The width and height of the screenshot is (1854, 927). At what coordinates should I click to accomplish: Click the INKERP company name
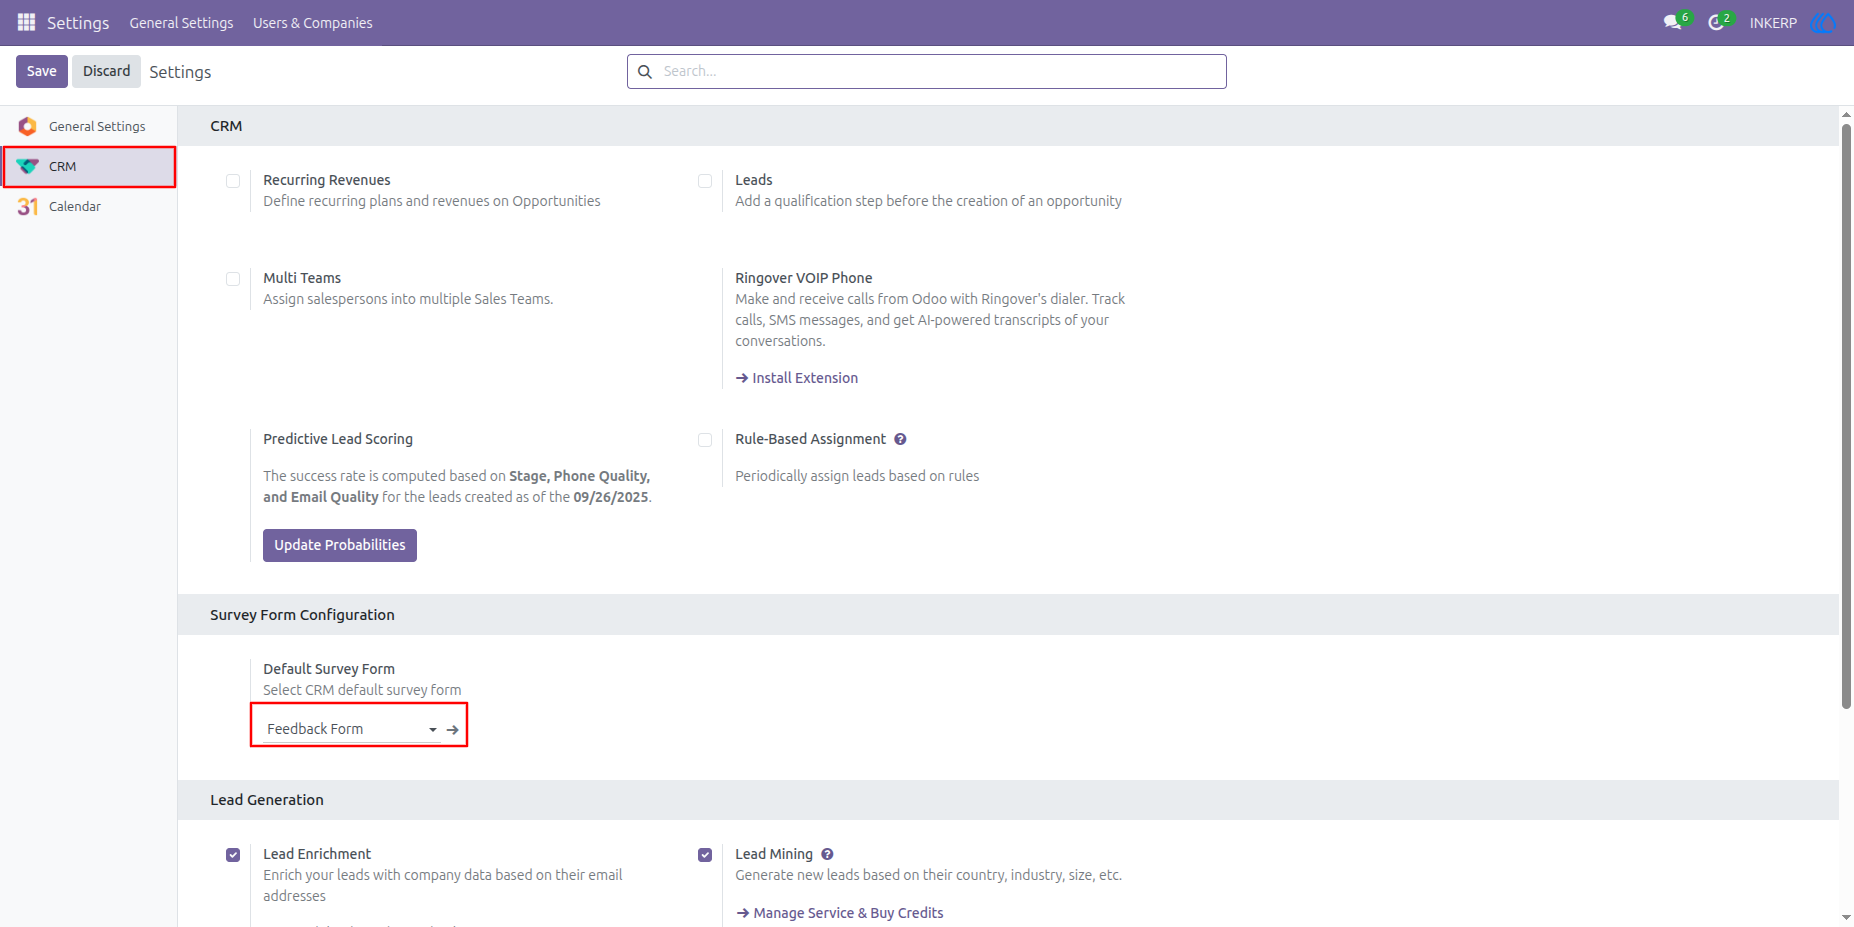click(x=1773, y=22)
